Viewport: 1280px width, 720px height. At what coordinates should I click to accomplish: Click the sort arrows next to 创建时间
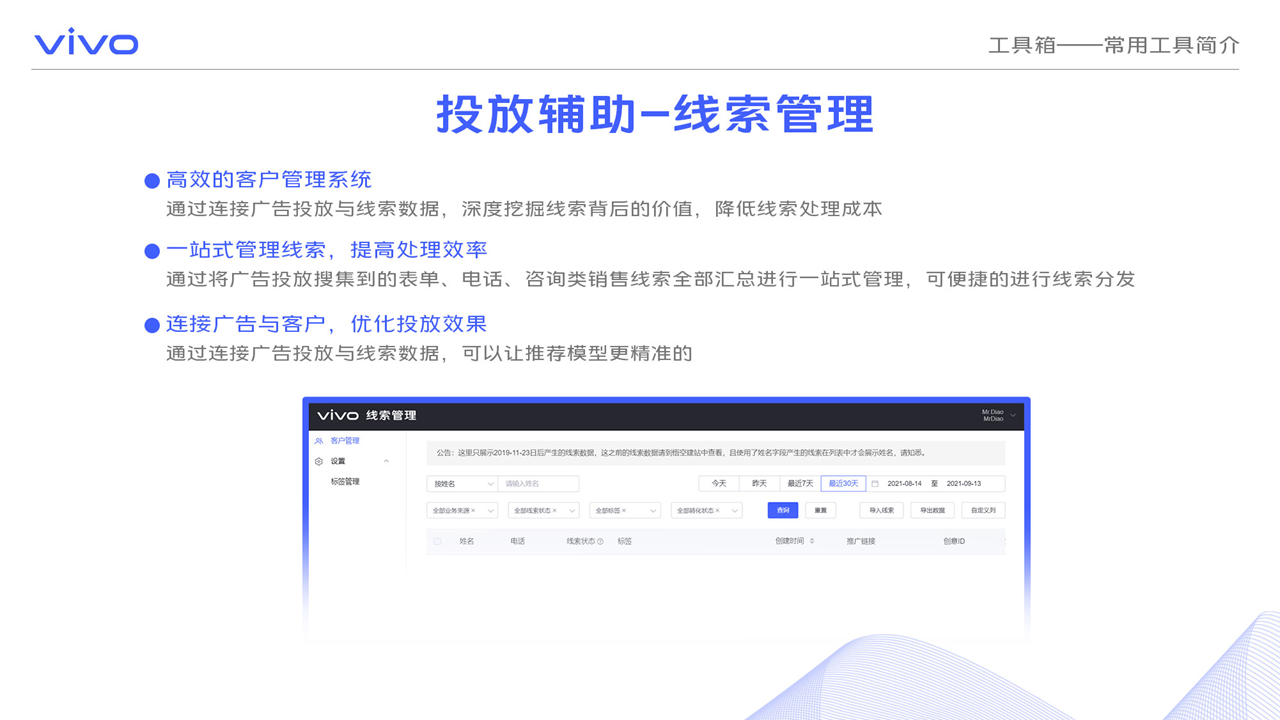click(812, 541)
